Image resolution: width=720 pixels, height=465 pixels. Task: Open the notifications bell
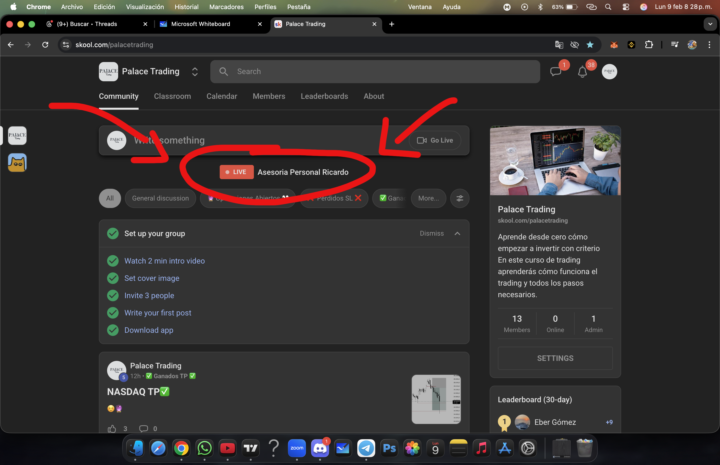[x=583, y=72]
